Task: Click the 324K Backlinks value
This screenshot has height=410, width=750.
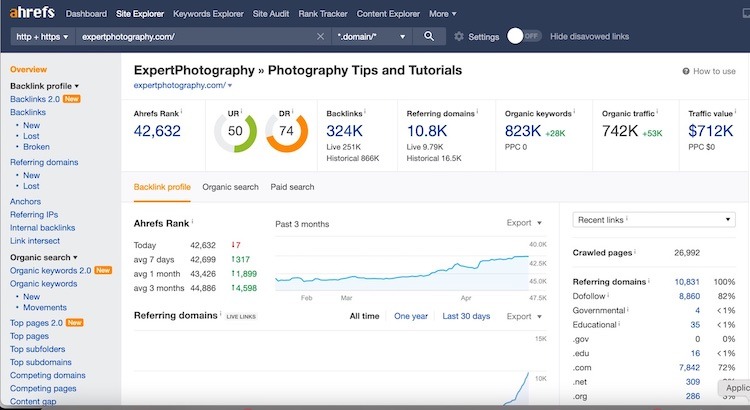Action: pos(344,131)
